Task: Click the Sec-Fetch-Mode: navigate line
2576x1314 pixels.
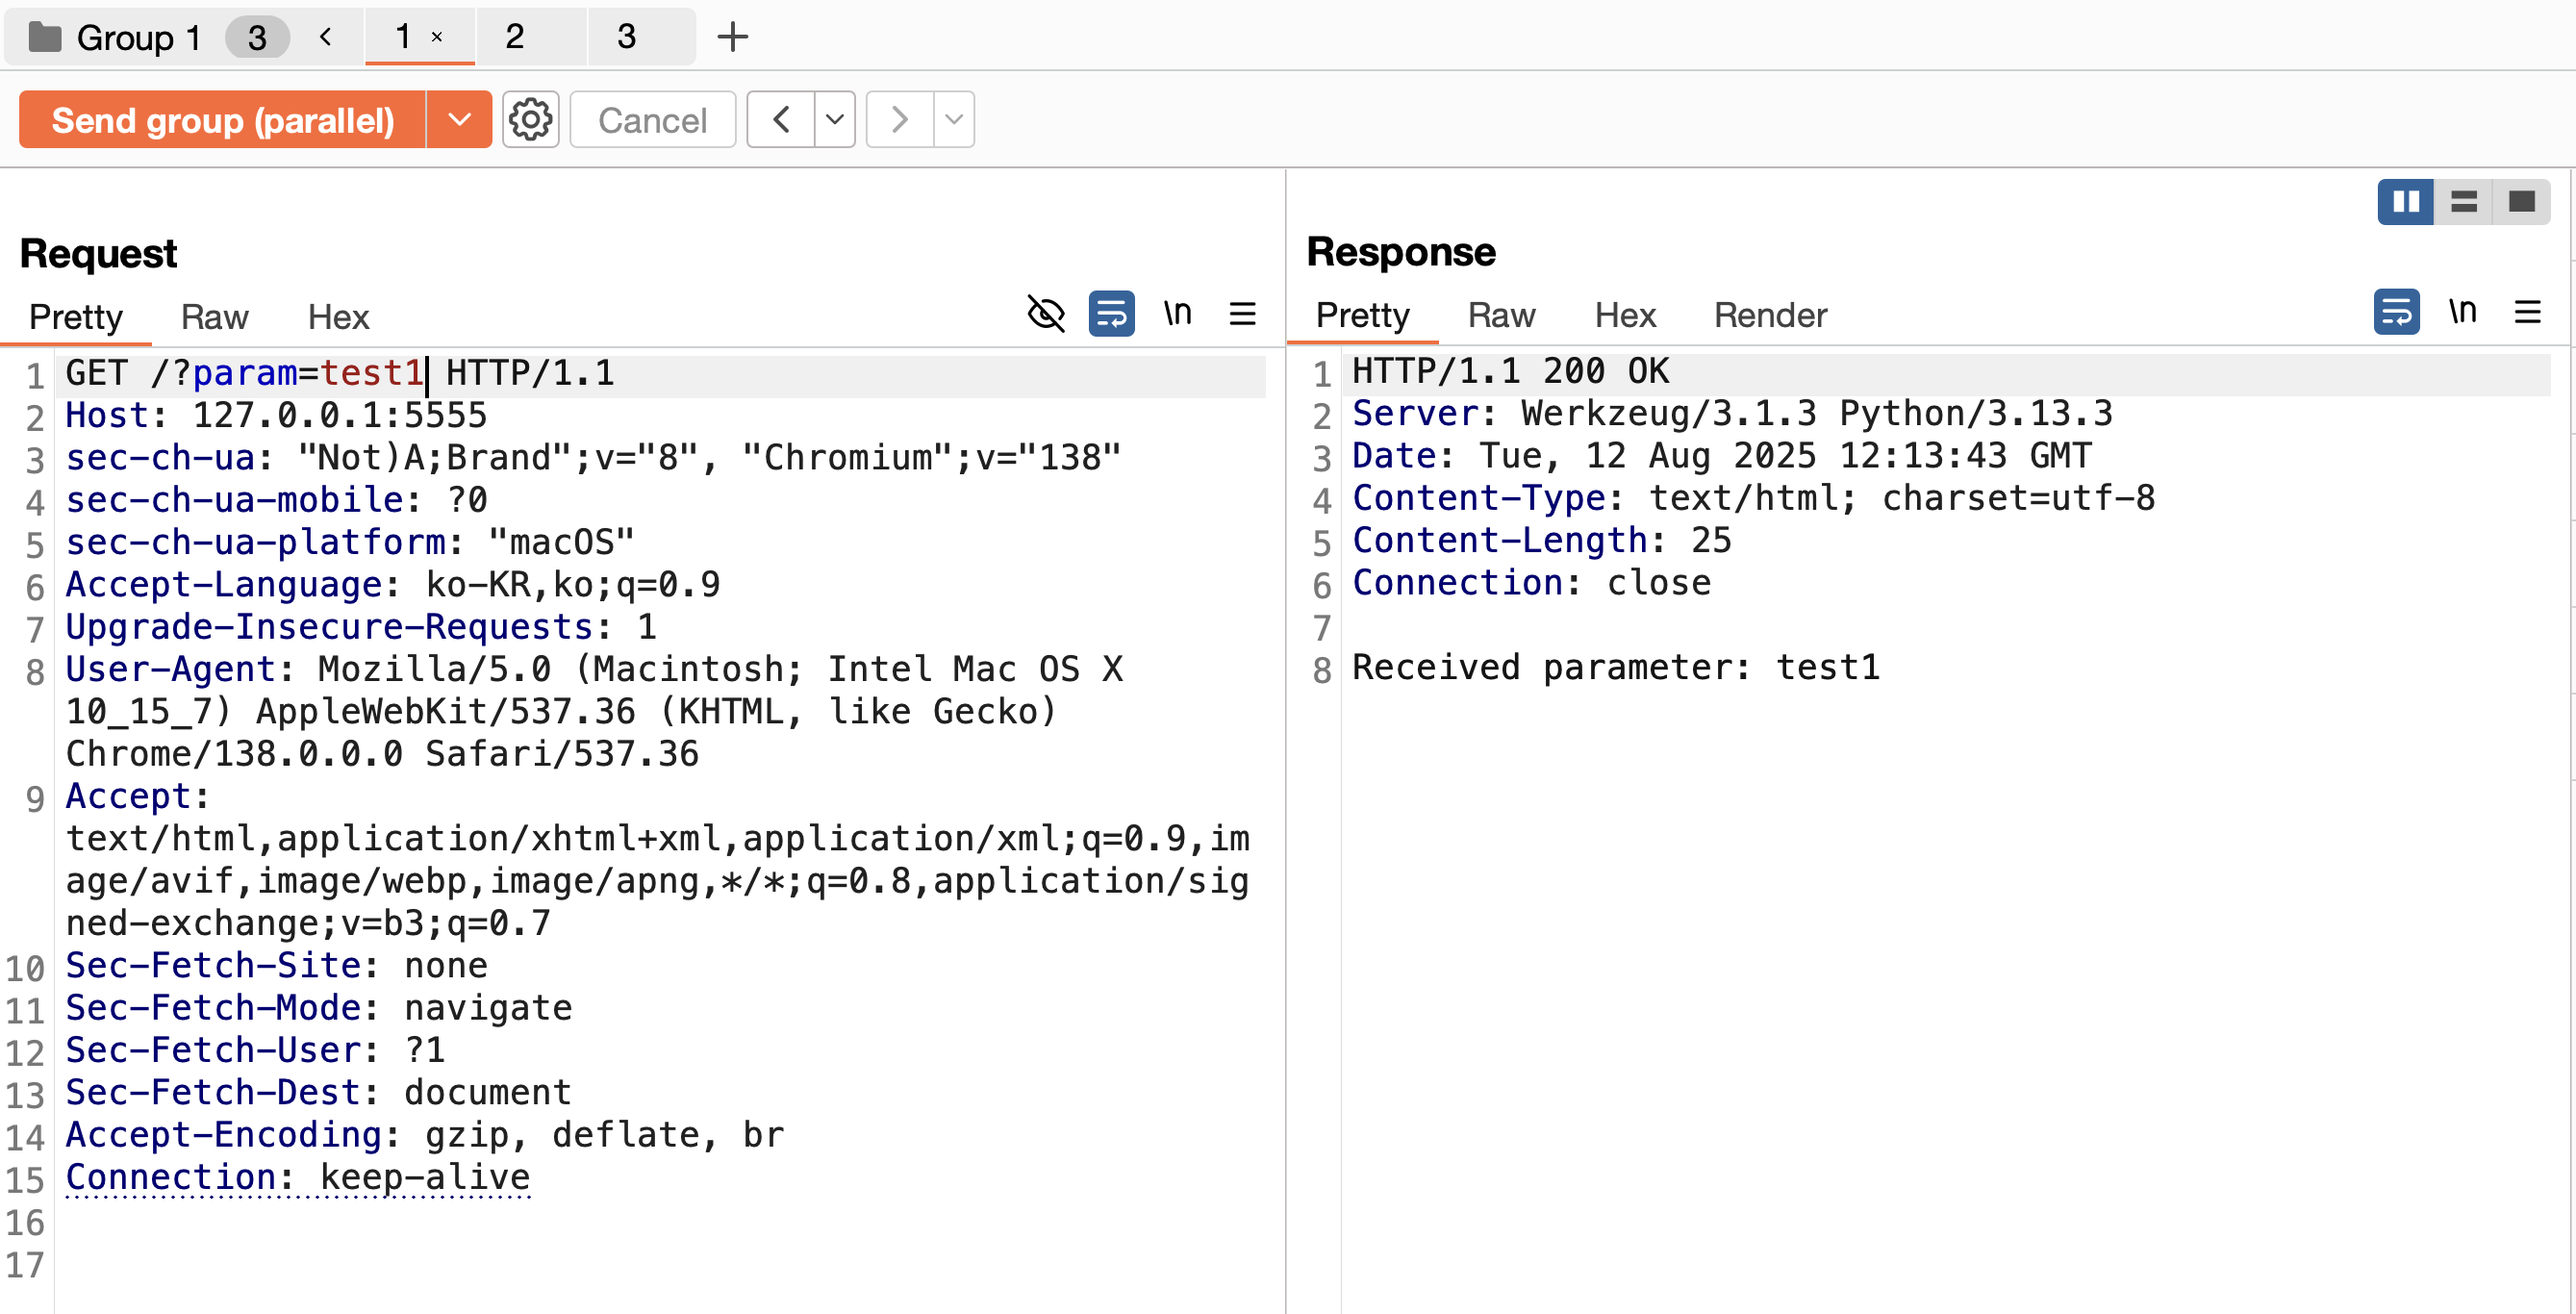Action: (x=319, y=1008)
